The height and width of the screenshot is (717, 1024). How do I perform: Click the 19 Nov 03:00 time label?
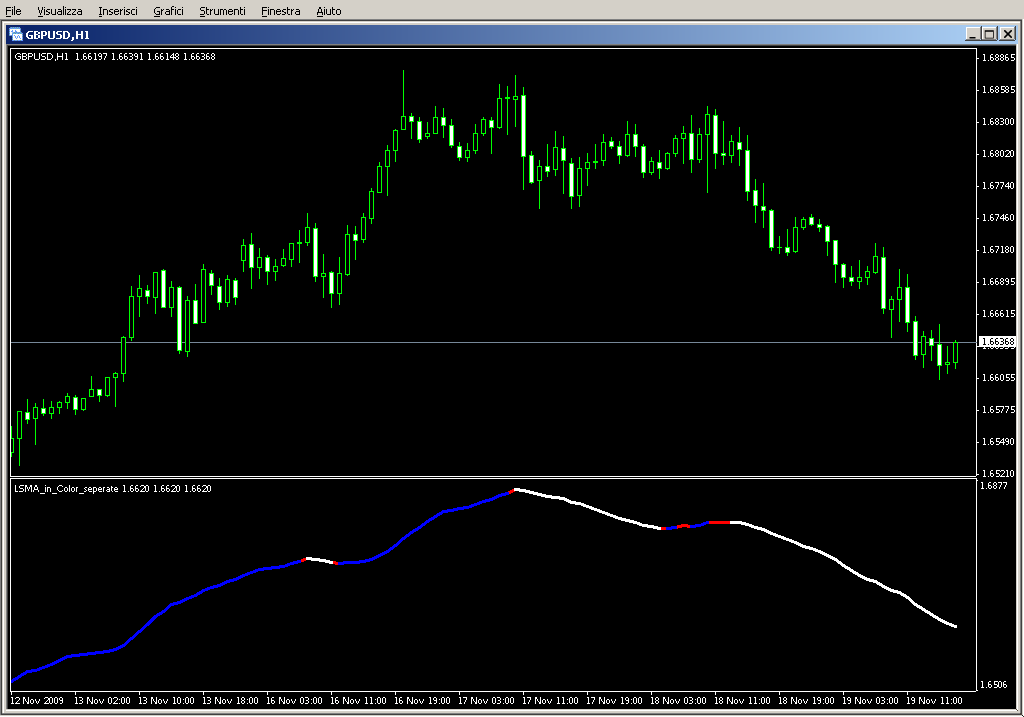[x=870, y=701]
